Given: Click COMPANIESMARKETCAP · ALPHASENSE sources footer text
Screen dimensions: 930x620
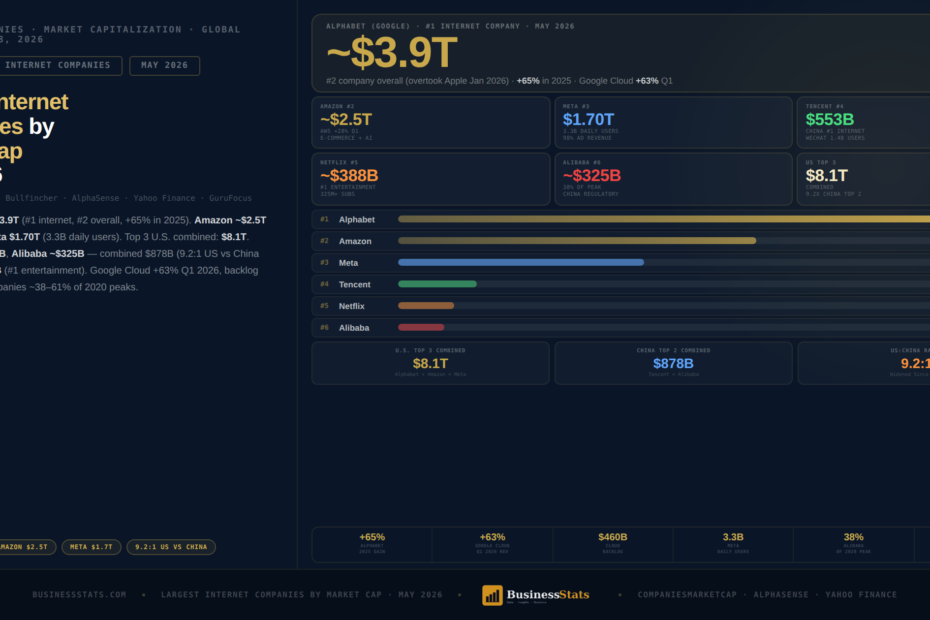Looking at the screenshot, I should coord(723,594).
